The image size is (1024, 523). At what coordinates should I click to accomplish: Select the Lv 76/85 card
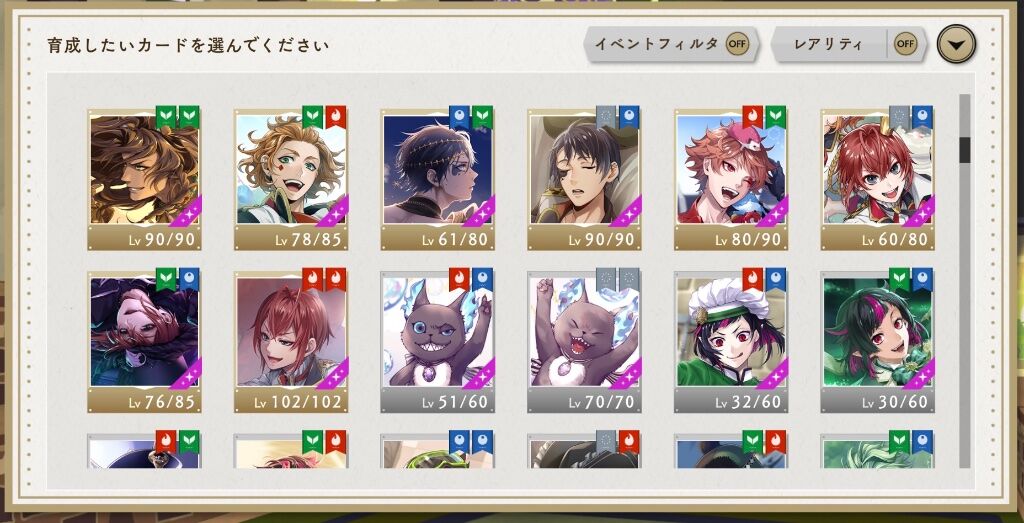pyautogui.click(x=144, y=341)
